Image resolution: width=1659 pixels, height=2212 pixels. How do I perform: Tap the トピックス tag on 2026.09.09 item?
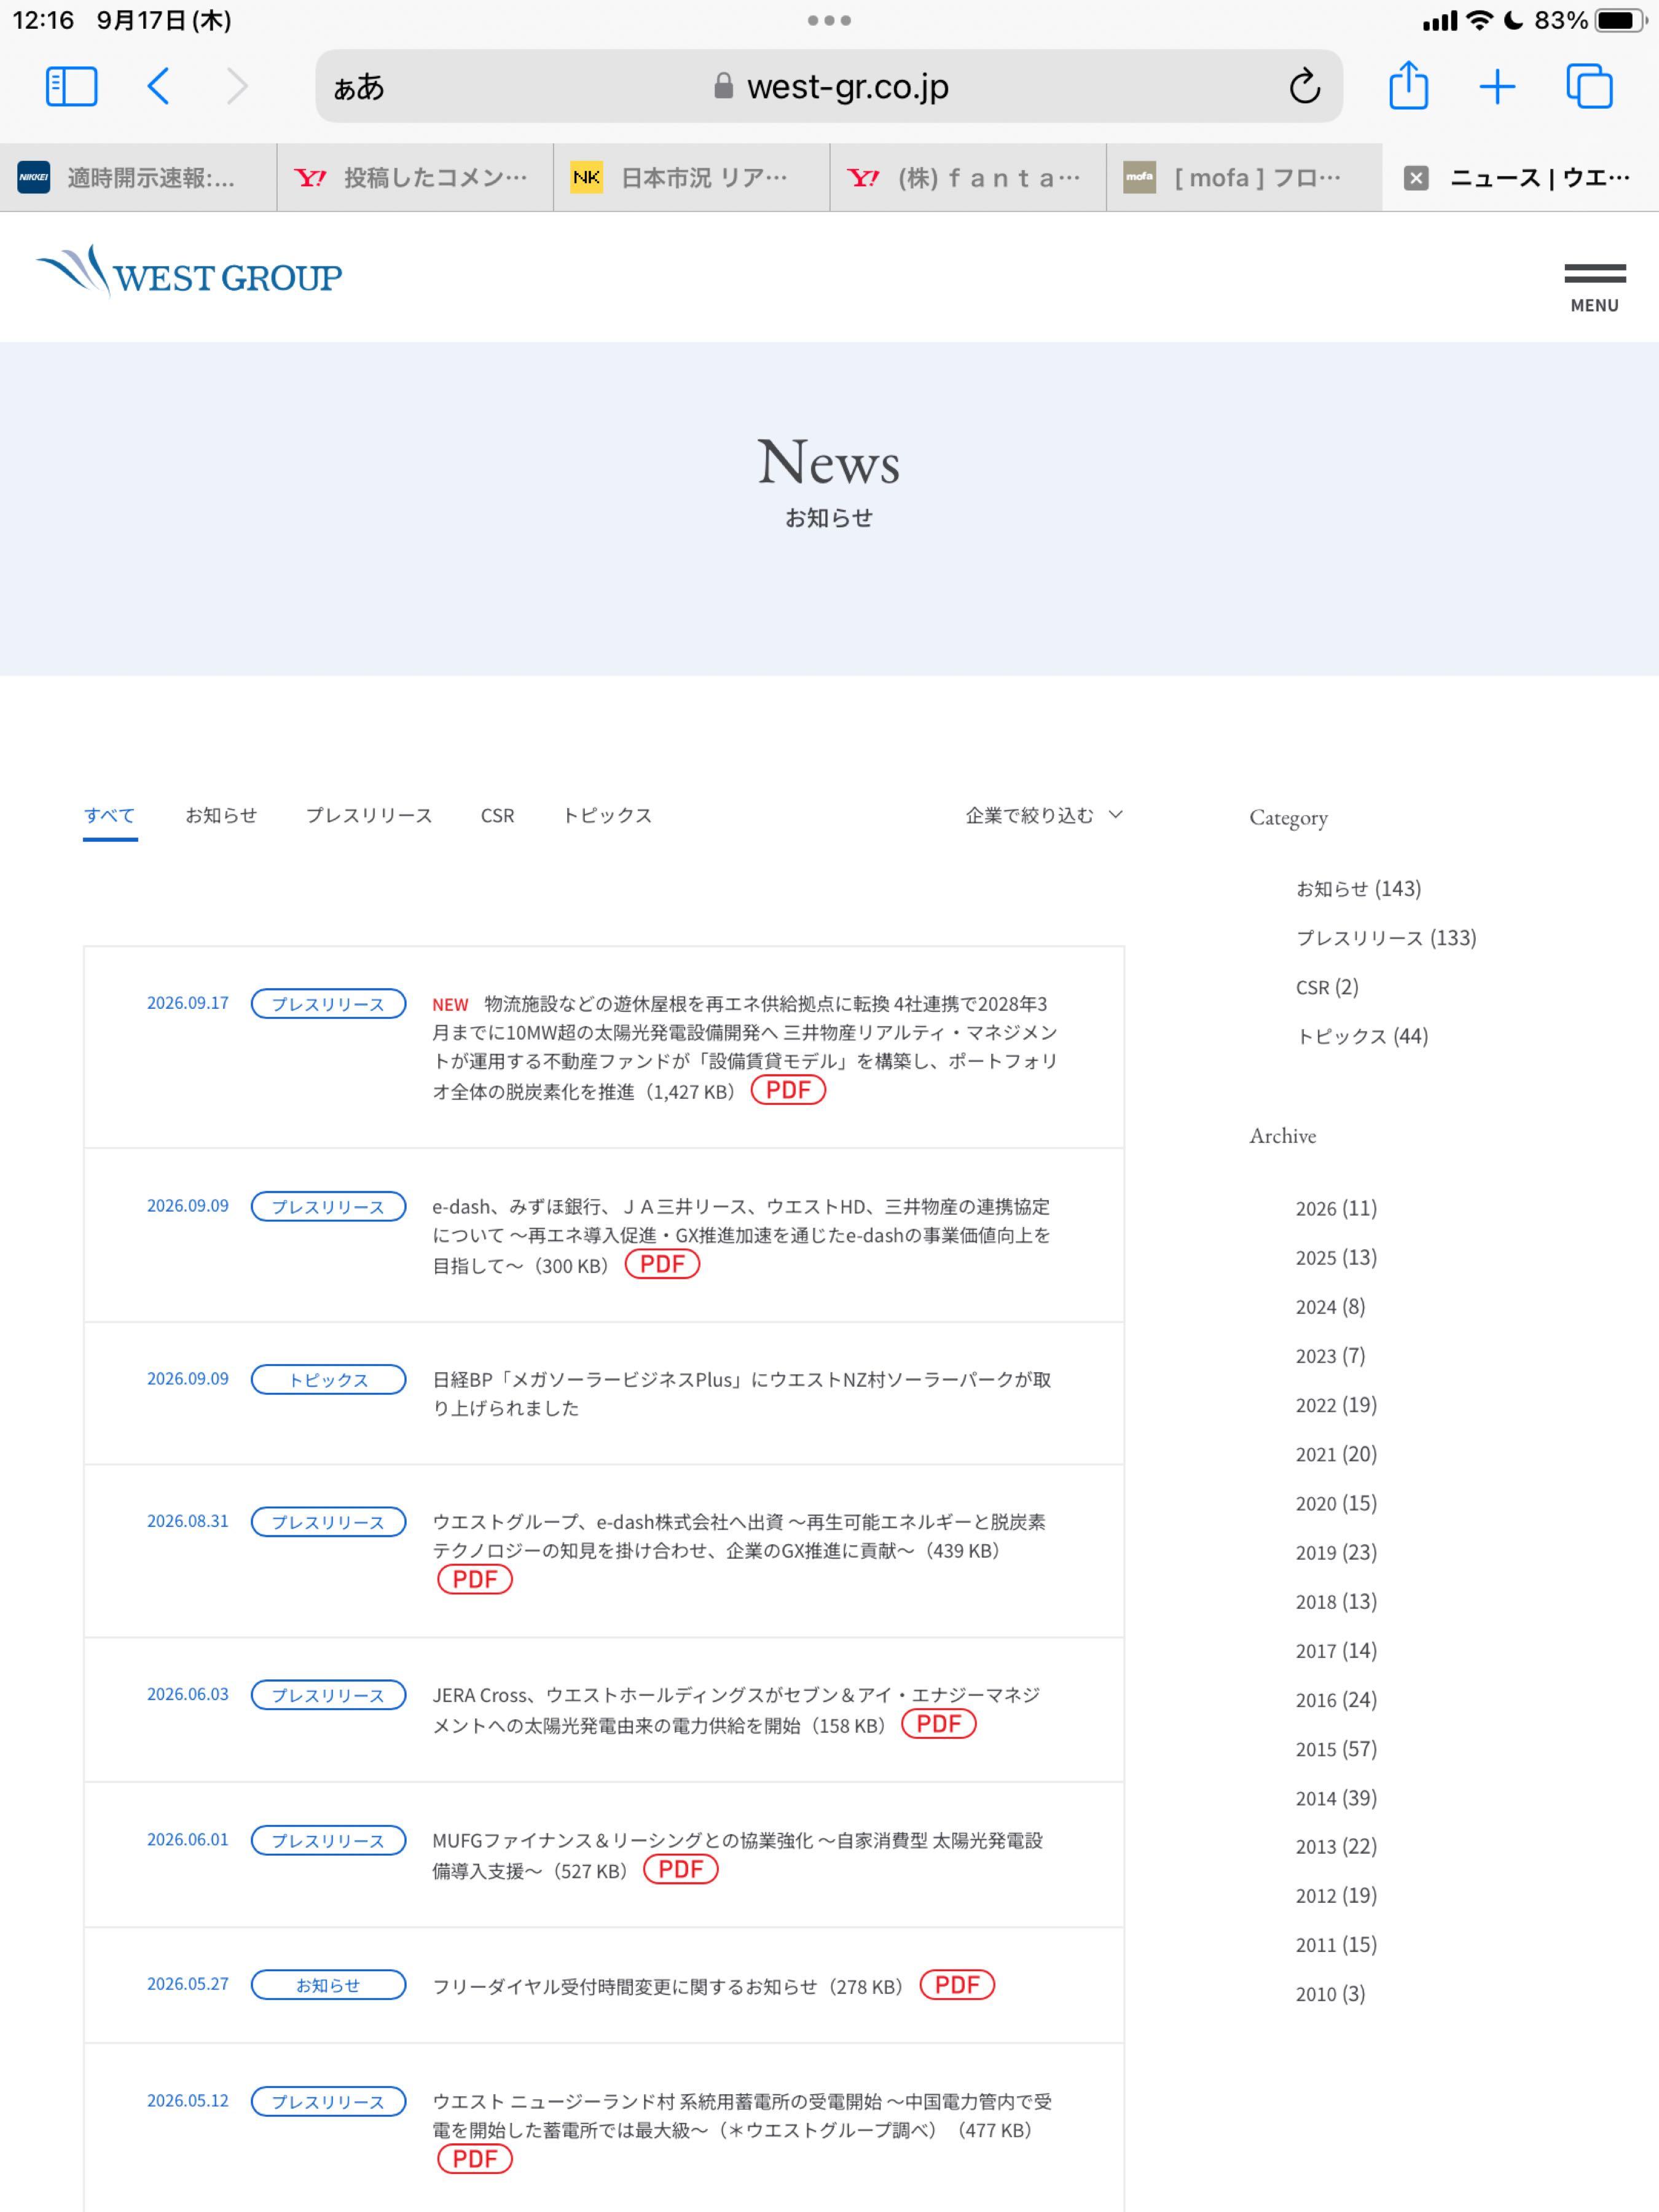point(328,1379)
